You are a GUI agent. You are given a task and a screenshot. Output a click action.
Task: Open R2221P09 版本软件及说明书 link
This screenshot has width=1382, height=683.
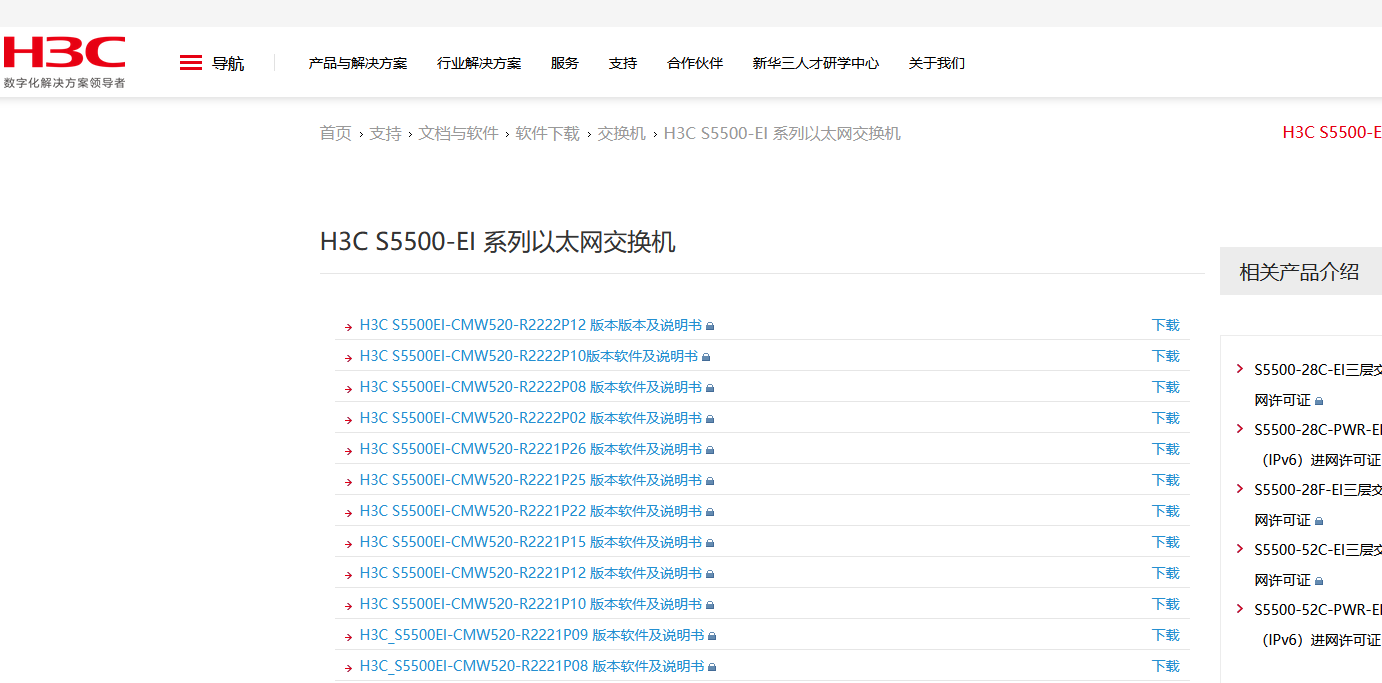point(532,635)
